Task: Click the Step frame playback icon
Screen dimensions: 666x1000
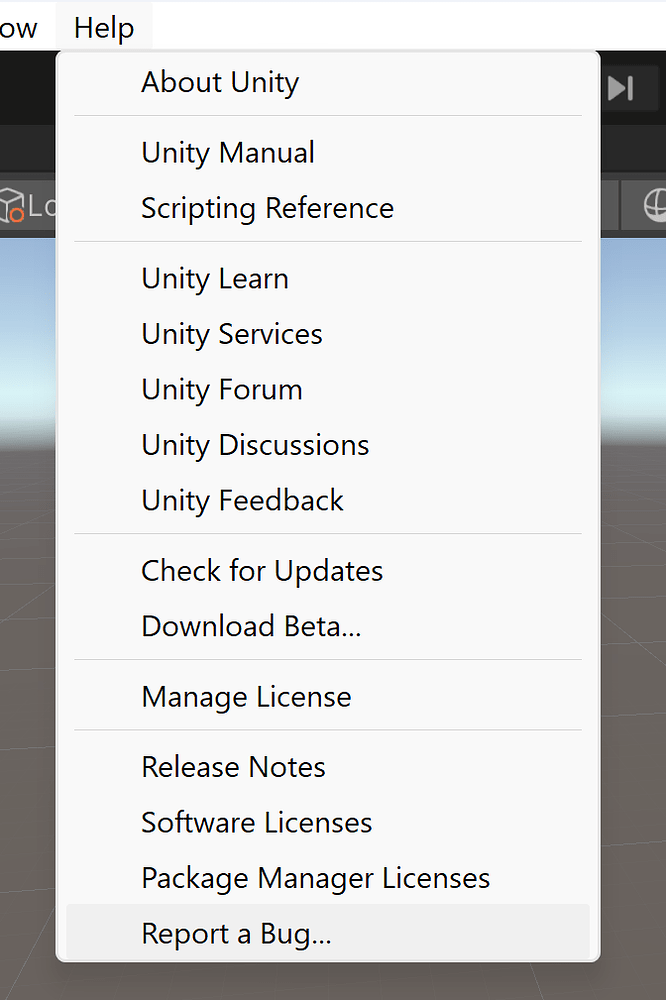Action: coord(621,88)
